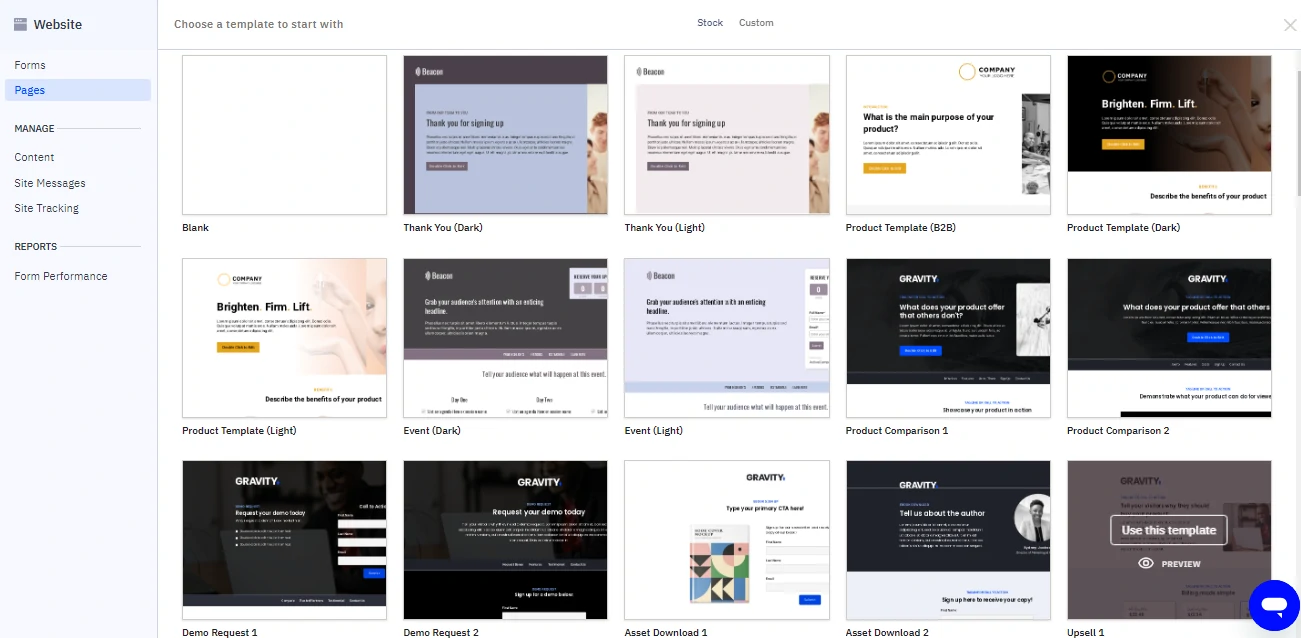1301x638 pixels.
Task: Click the eye icon beside PREVIEW
Action: [1146, 564]
